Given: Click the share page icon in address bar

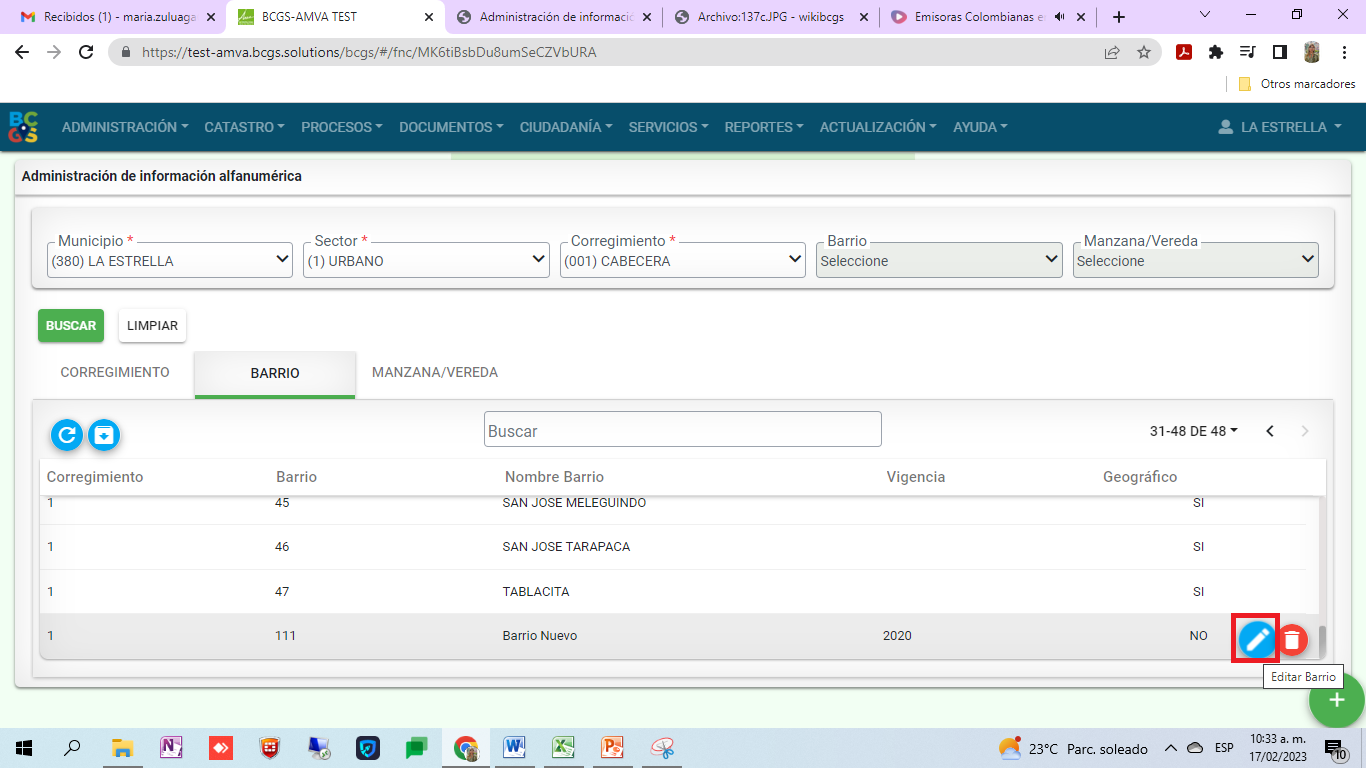Looking at the screenshot, I should pyautogui.click(x=1112, y=52).
